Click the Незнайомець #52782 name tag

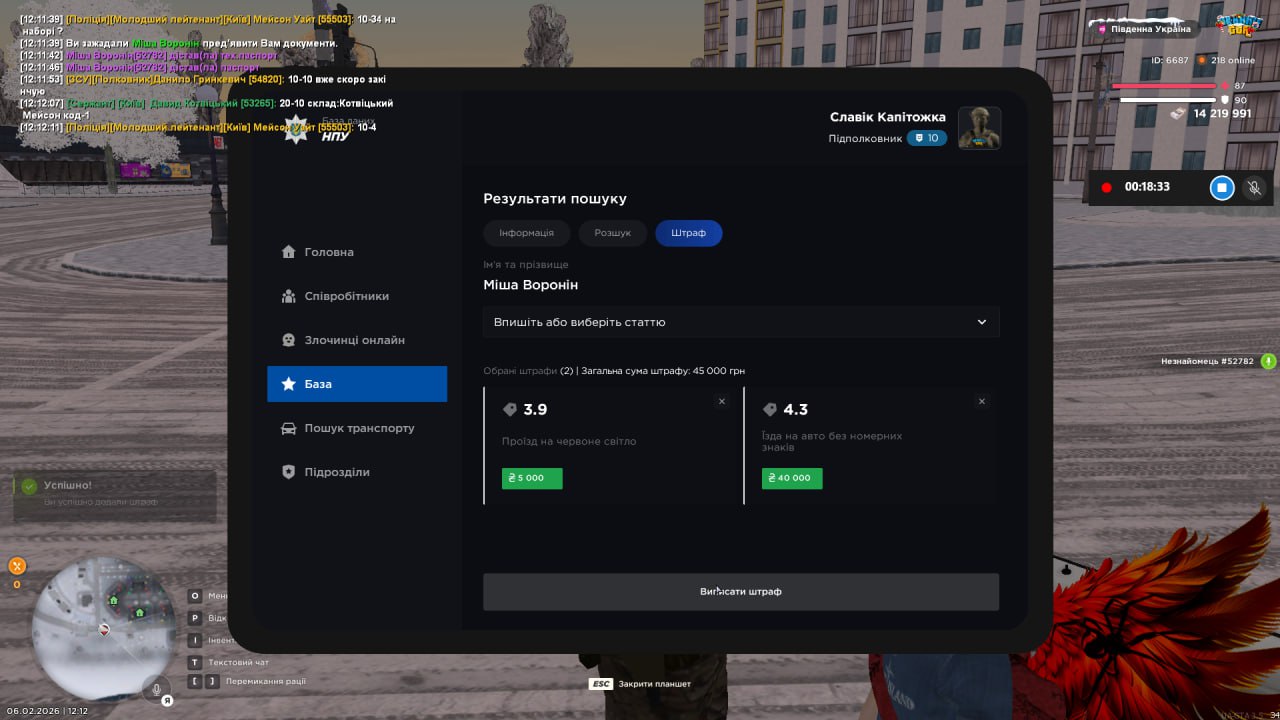1207,361
